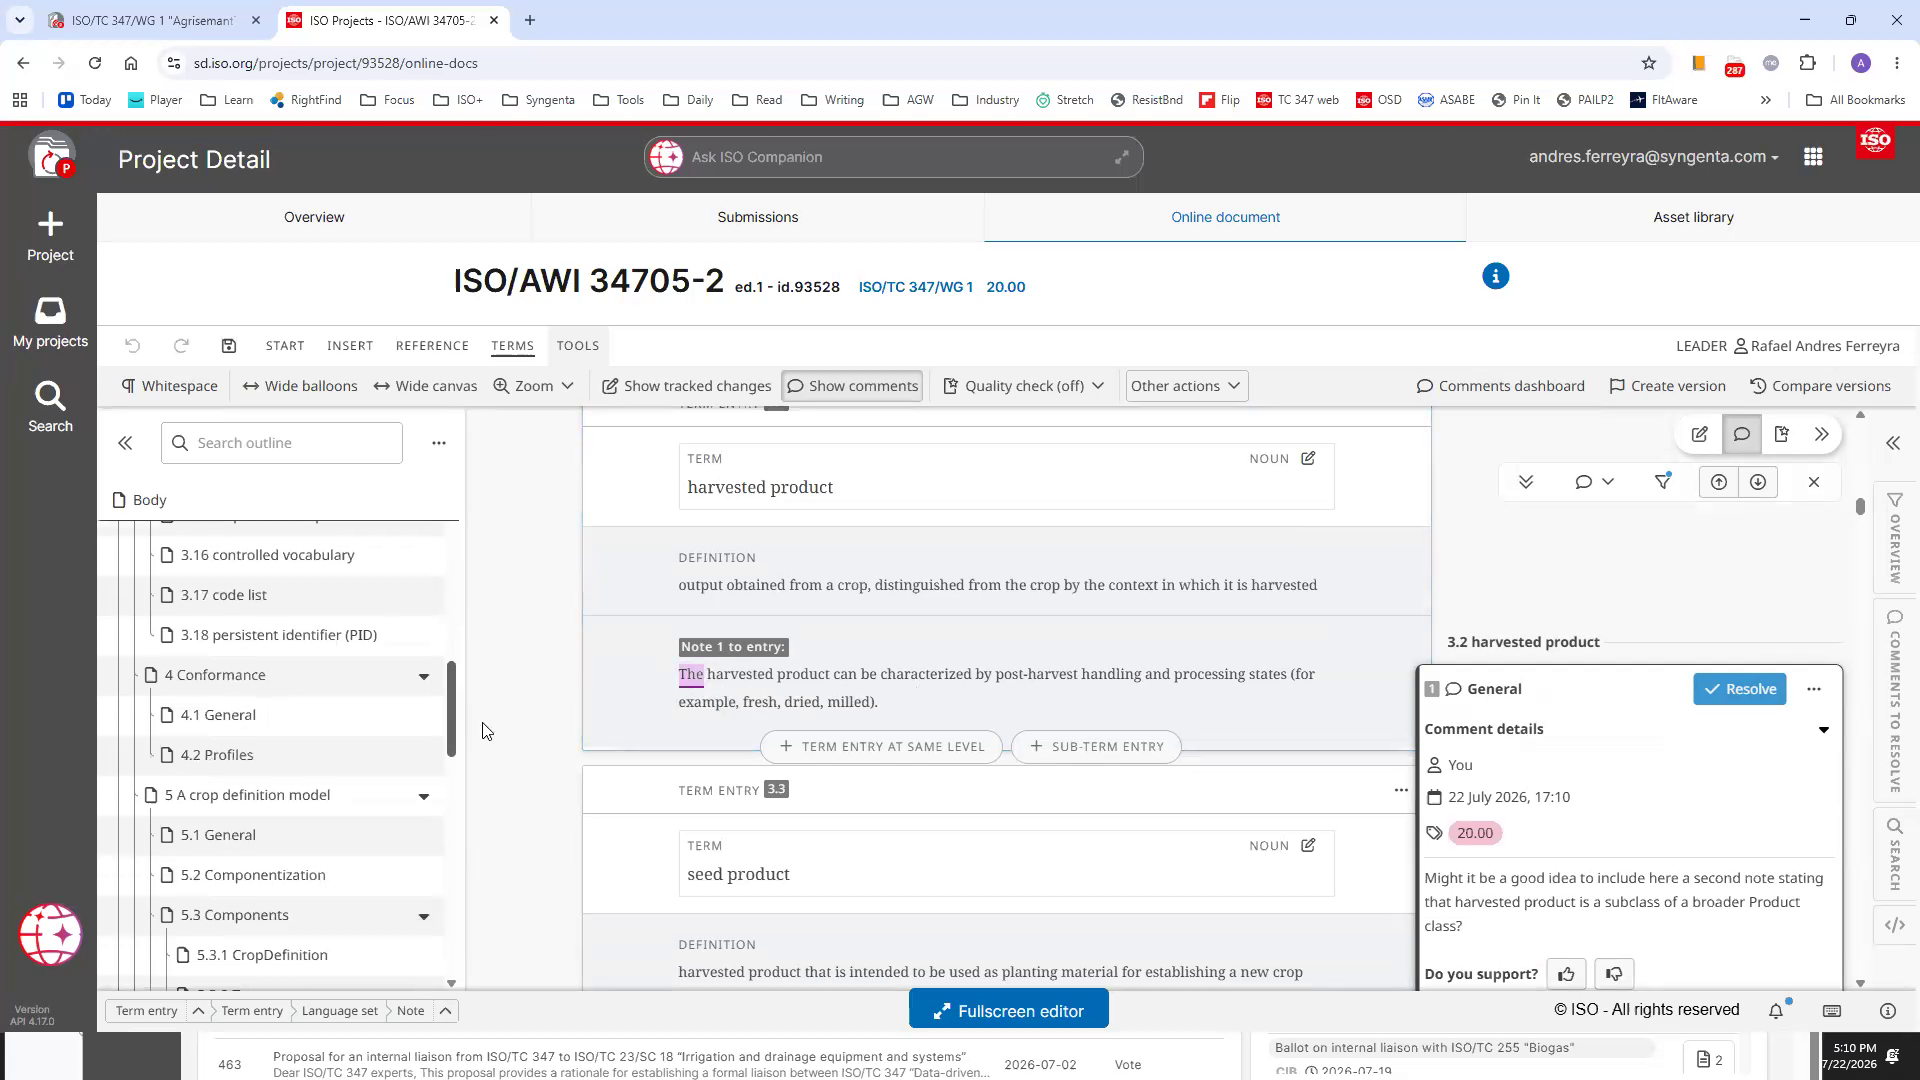Save document with floppy icon
The width and height of the screenshot is (1920, 1080).
(229, 346)
